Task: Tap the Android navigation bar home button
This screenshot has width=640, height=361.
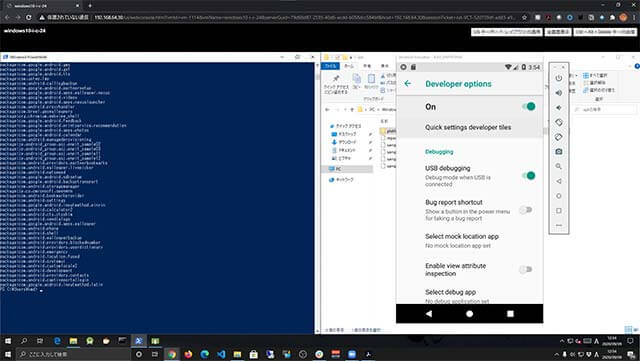Action: click(469, 314)
